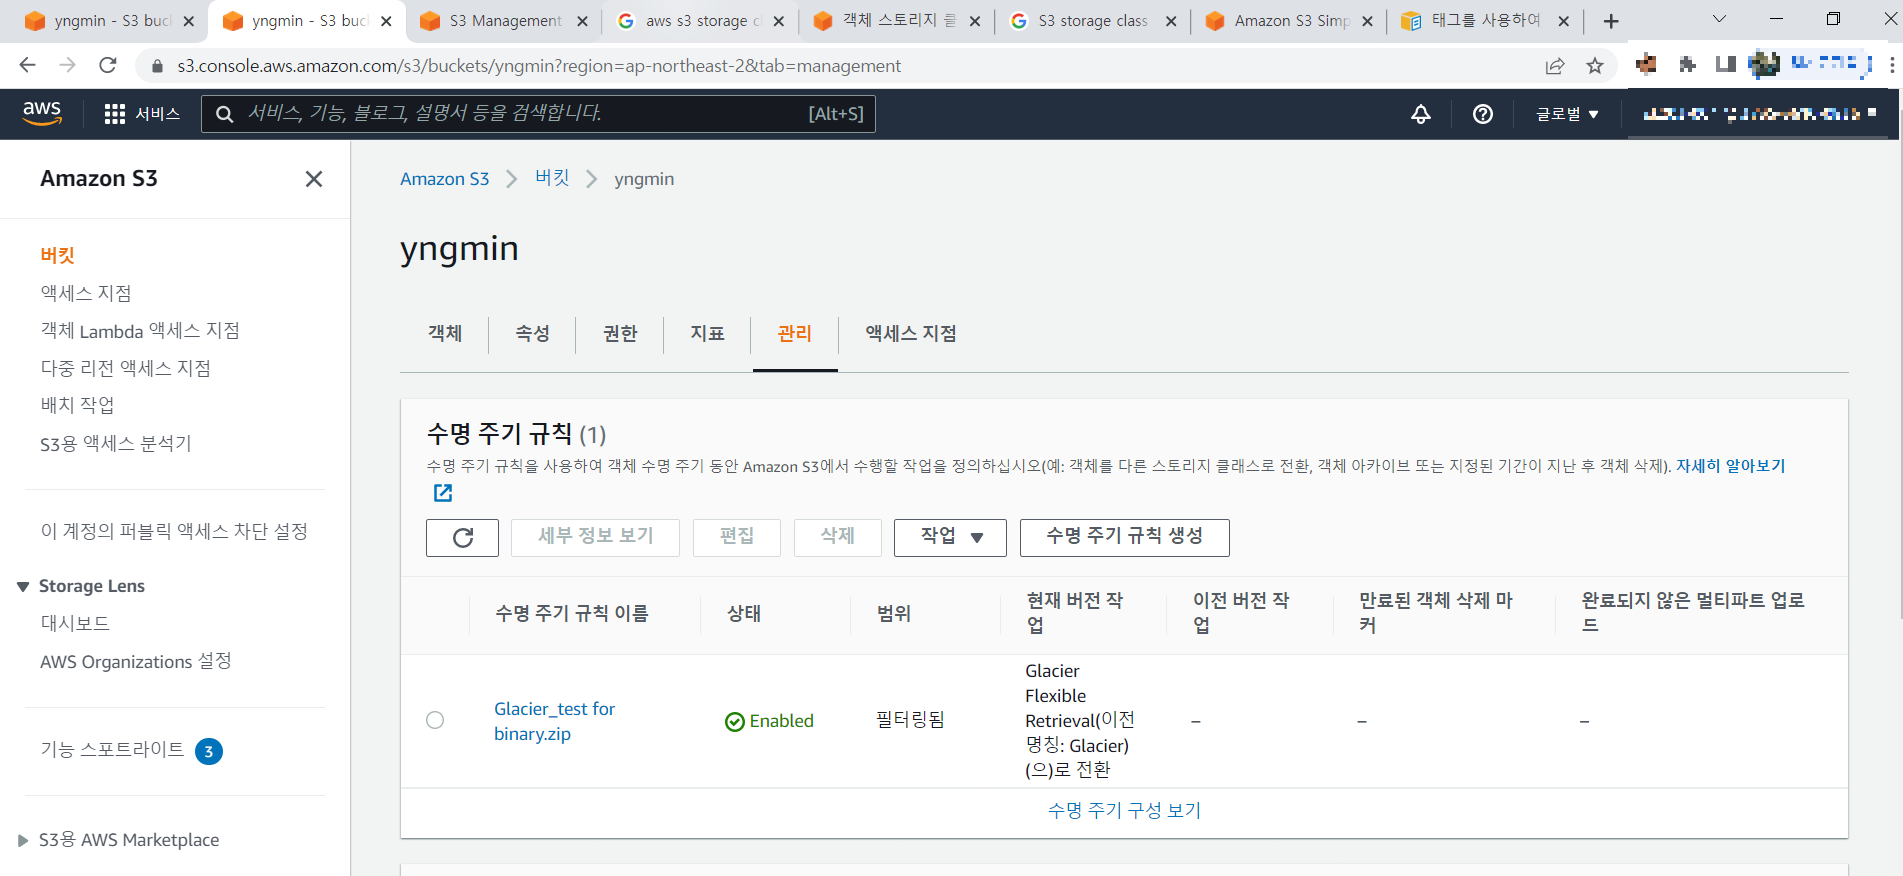This screenshot has width=1903, height=876.
Task: Close the 'aws s3 storage' Google tab
Action: point(778,21)
